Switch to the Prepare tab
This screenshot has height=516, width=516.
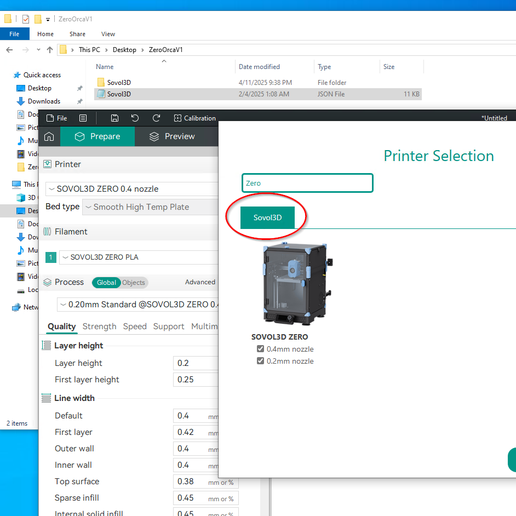pos(97,136)
